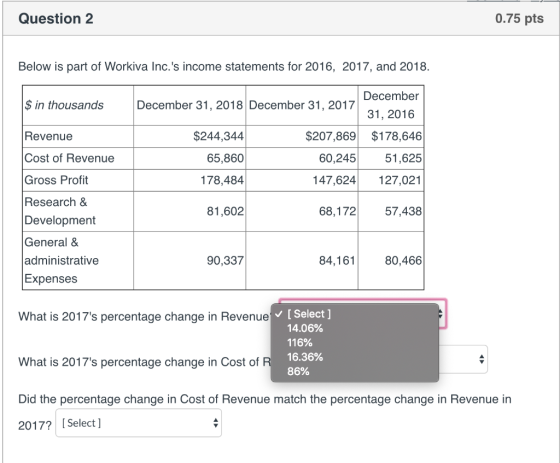560x463 pixels.
Task: Choose 86% from the open dropdown
Action: pos(355,371)
